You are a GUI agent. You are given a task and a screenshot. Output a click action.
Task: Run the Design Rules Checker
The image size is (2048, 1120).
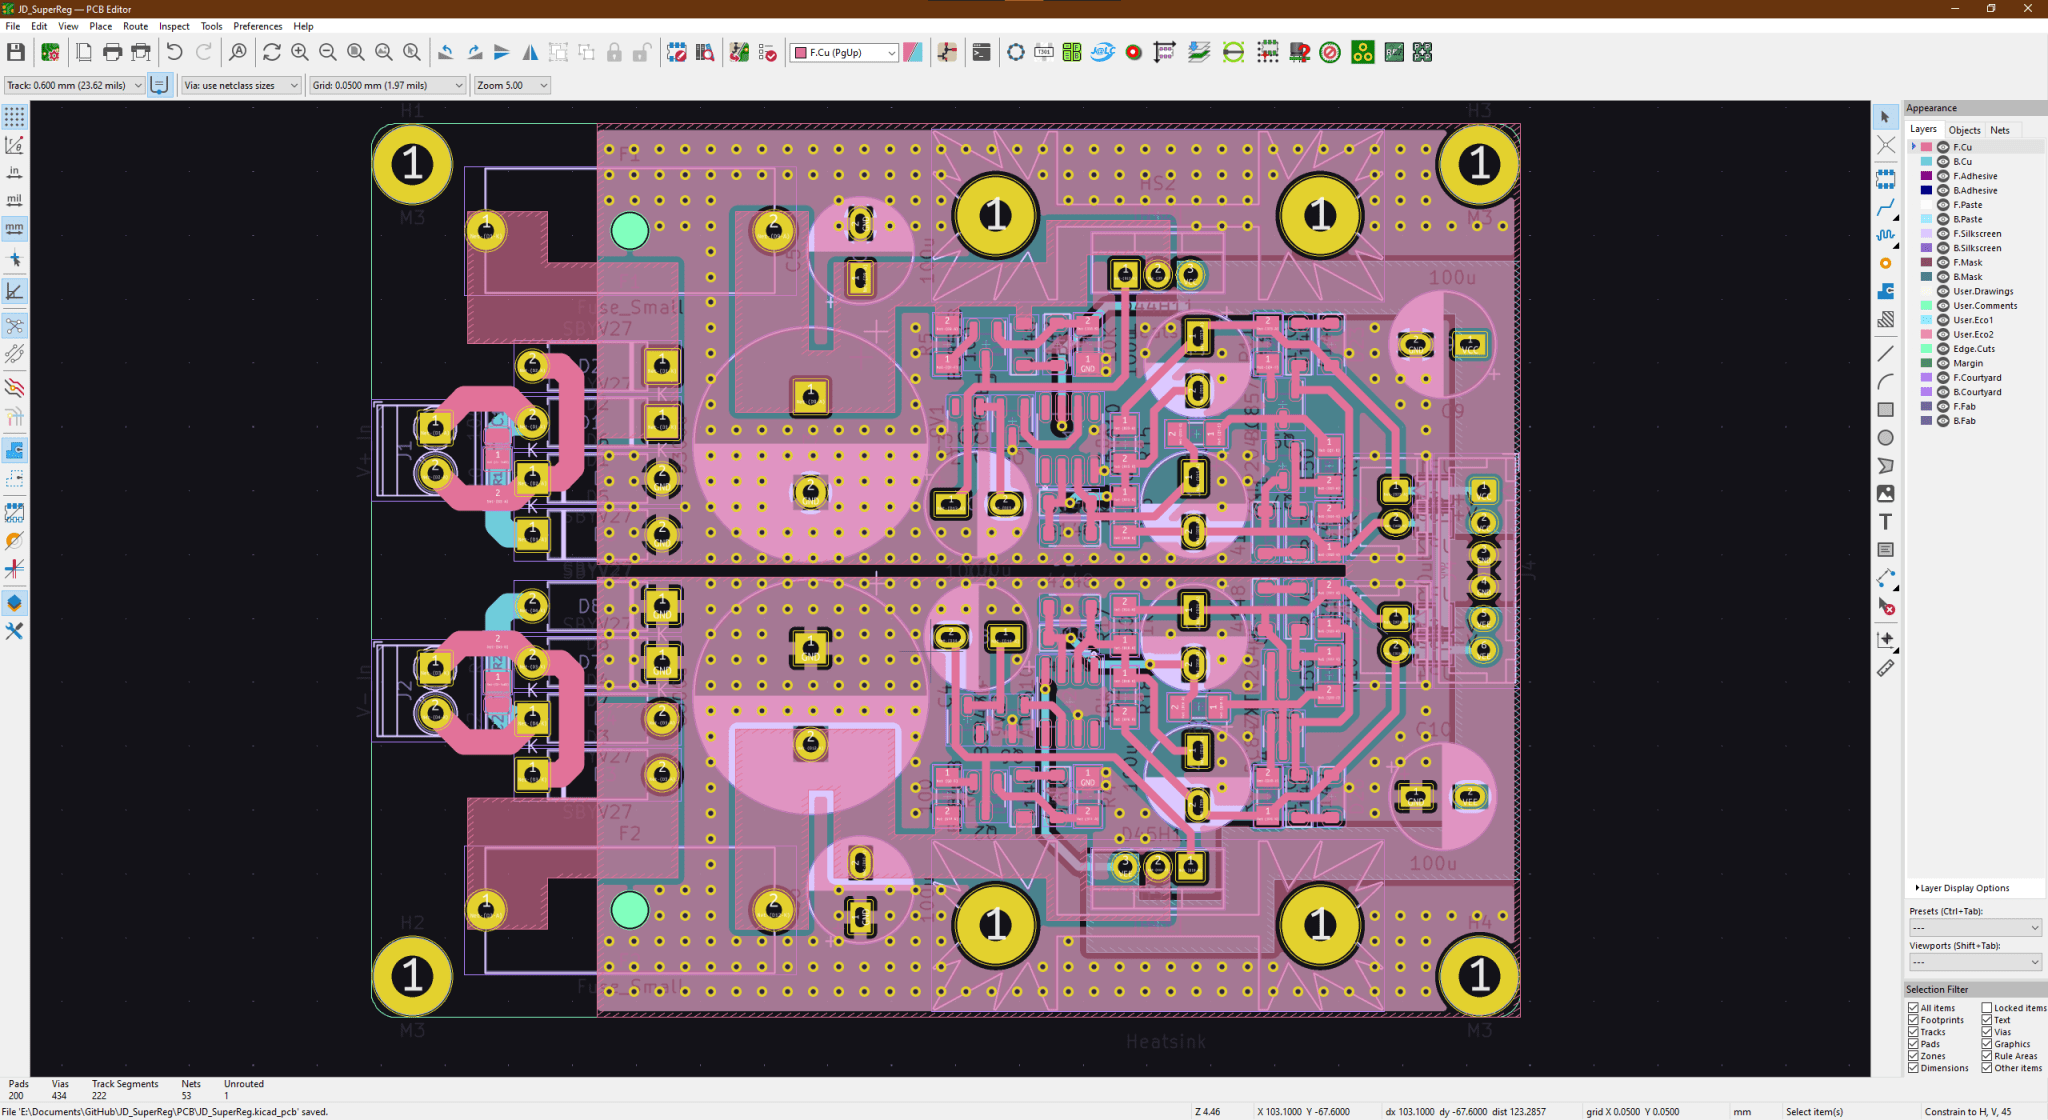[x=768, y=52]
